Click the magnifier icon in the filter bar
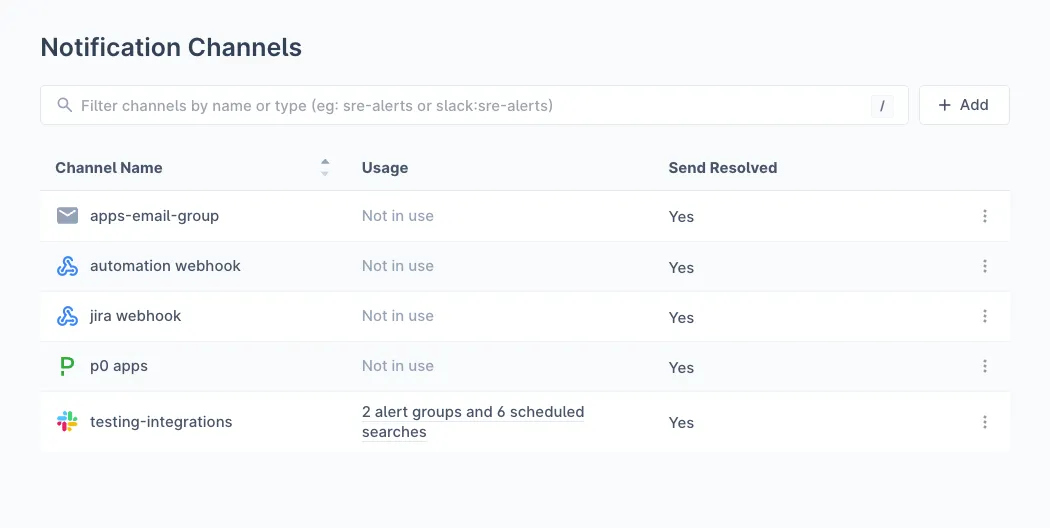1050x528 pixels. pyautogui.click(x=65, y=105)
